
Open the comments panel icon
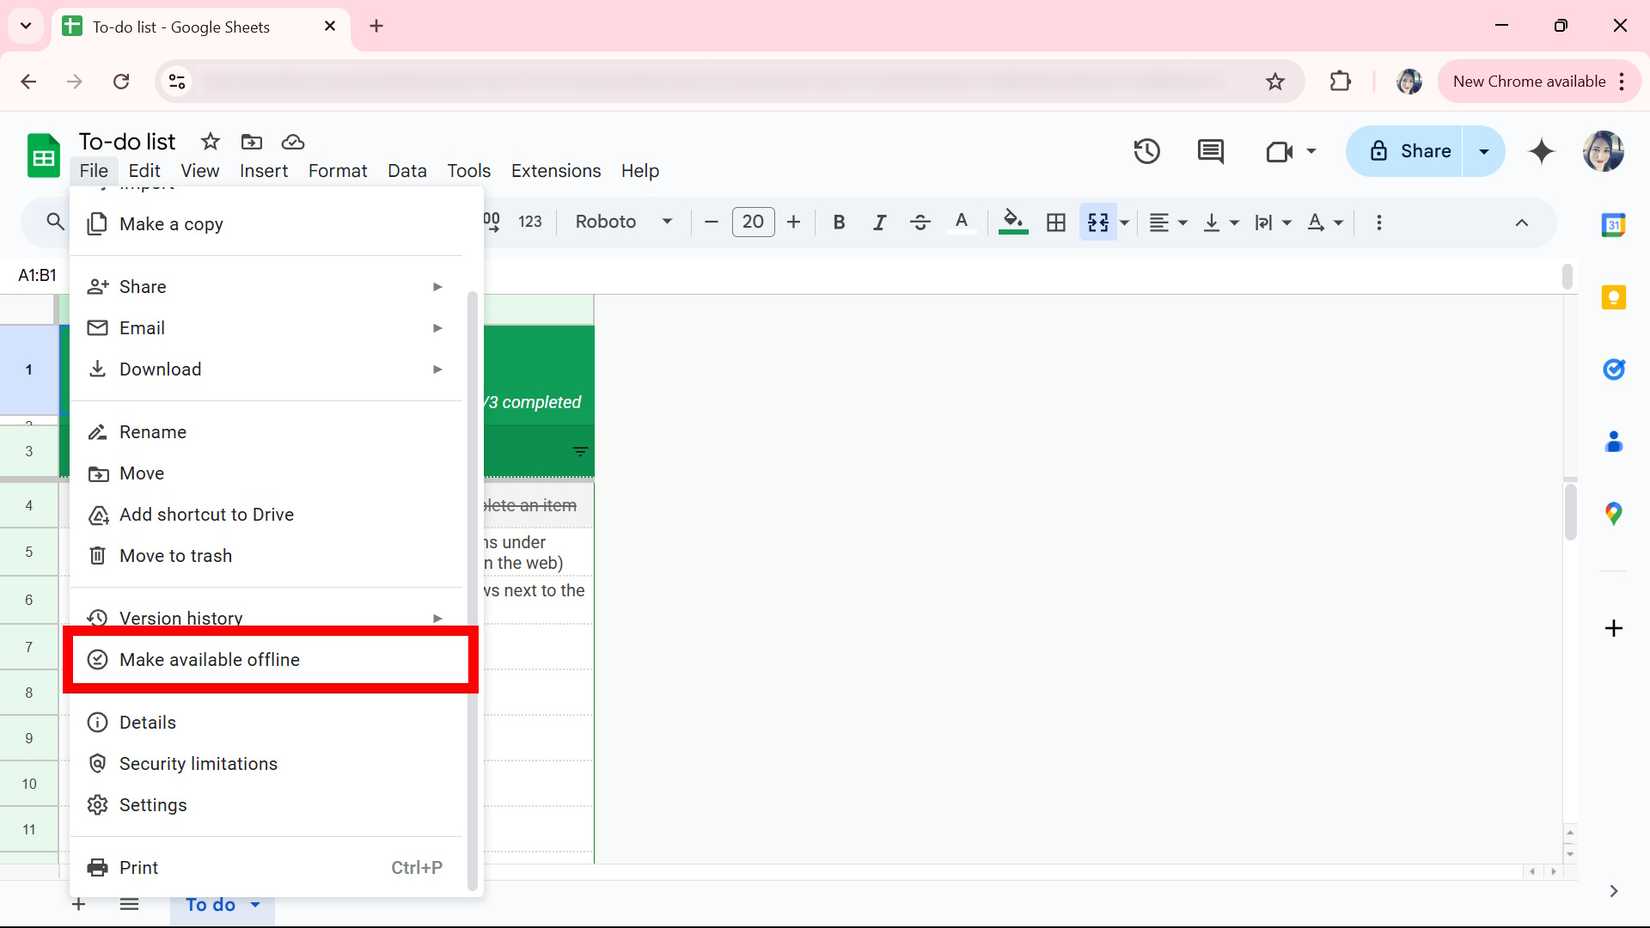point(1210,151)
